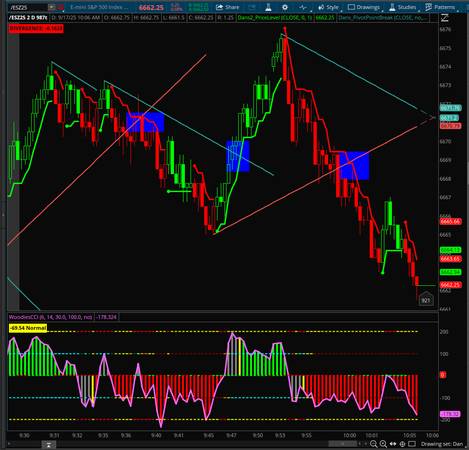The height and width of the screenshot is (450, 469).
Task: Click the Dans2_PriceLevel study label
Action: click(275, 17)
